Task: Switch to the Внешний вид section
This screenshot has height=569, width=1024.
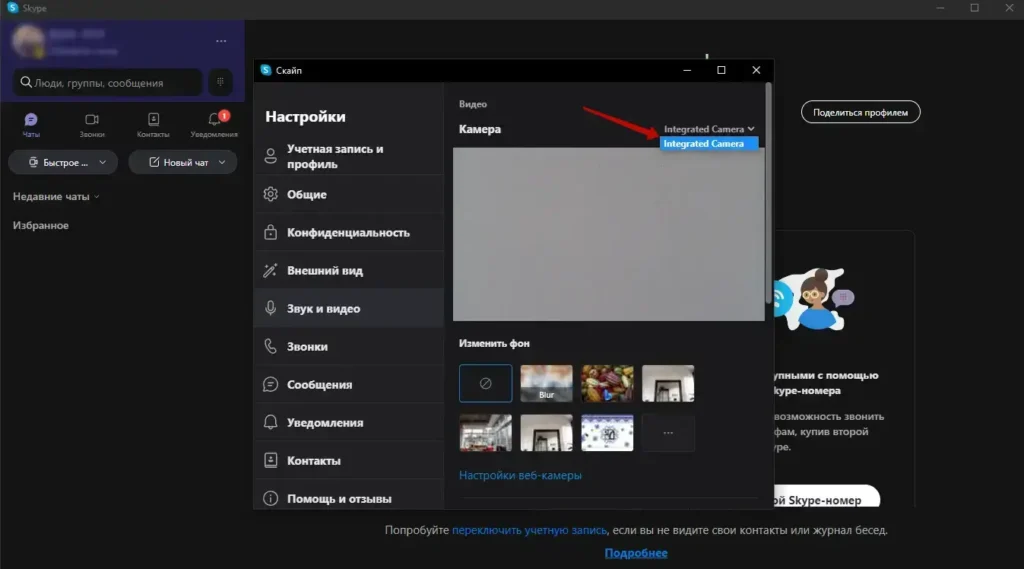Action: pyautogui.click(x=349, y=270)
